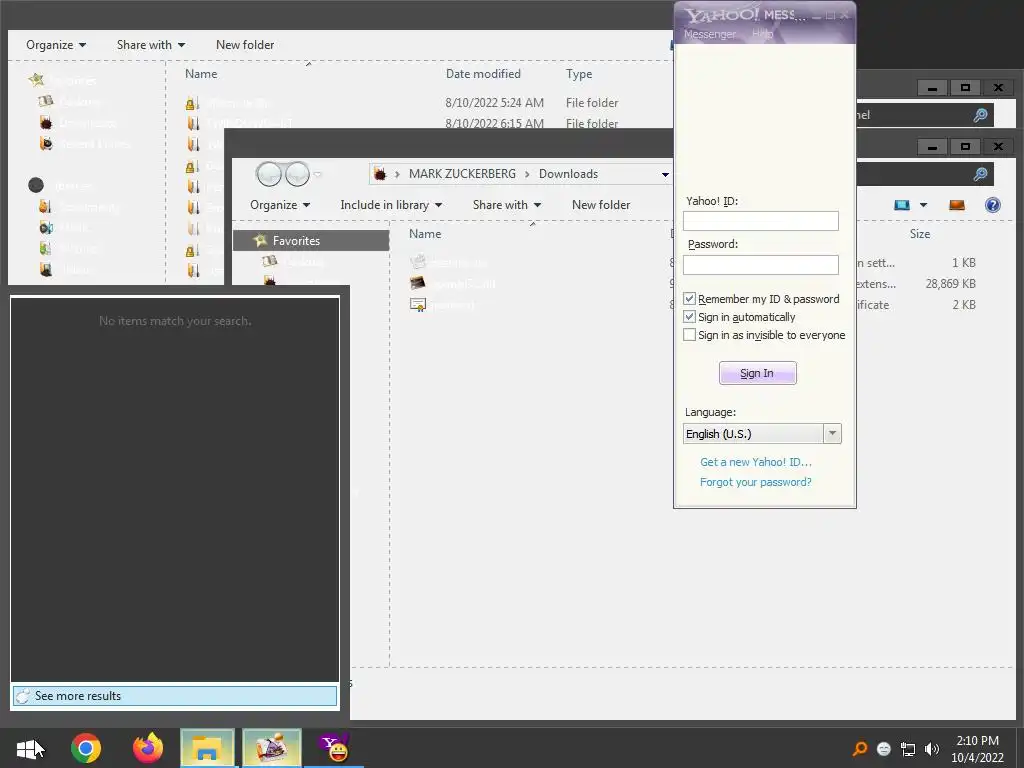Sort by Name column in Downloads window
1024x768 pixels.
point(425,234)
